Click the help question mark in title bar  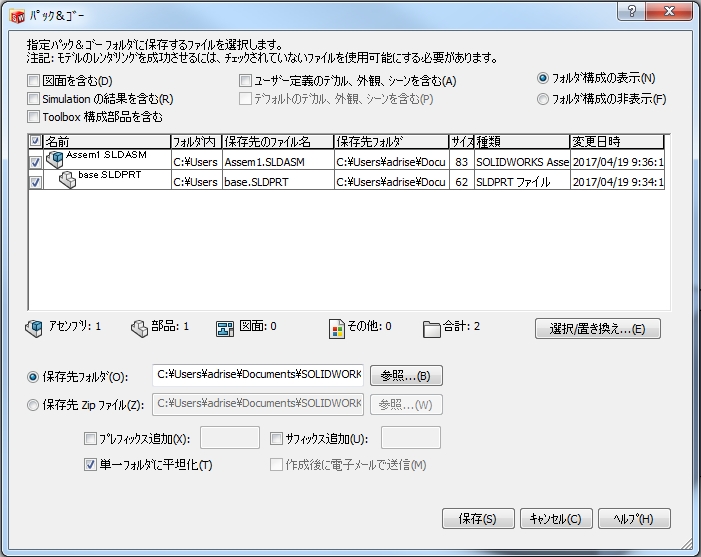tap(631, 11)
